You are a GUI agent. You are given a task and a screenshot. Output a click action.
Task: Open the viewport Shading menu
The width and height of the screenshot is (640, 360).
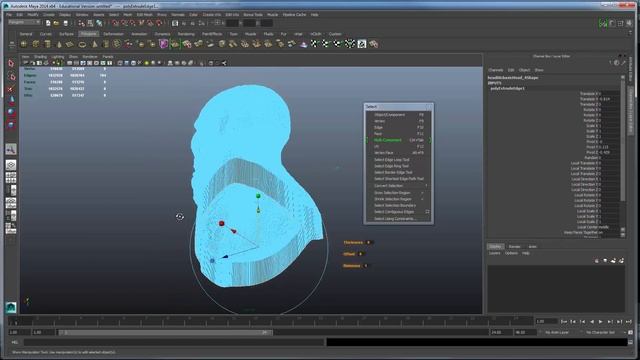pos(40,57)
